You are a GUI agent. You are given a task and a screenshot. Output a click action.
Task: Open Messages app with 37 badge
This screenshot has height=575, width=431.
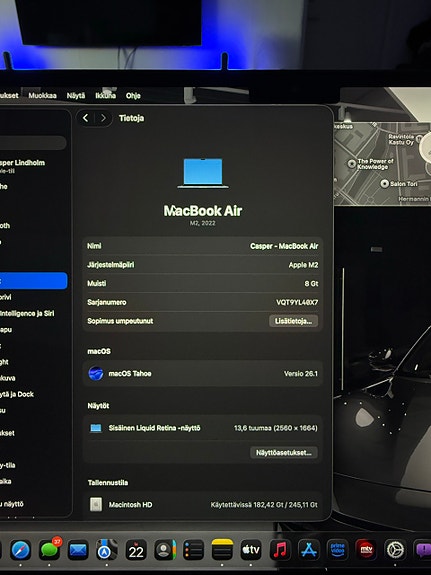pyautogui.click(x=50, y=550)
